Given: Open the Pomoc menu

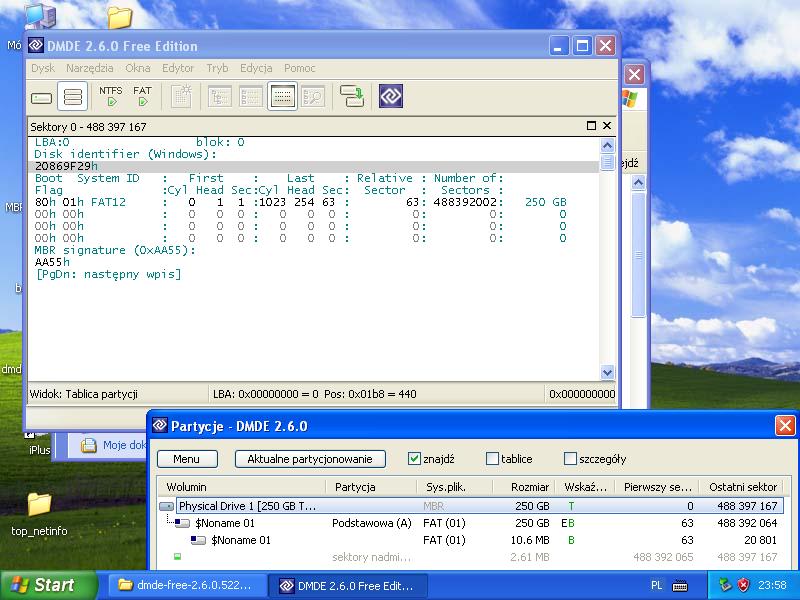Looking at the screenshot, I should [x=299, y=68].
